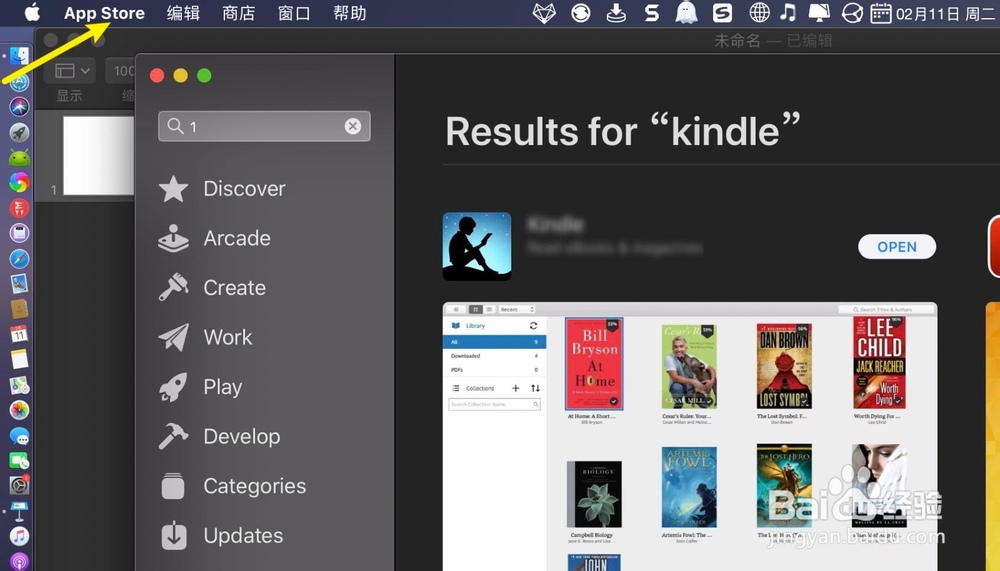Show the Updates section
The width and height of the screenshot is (1000, 571).
click(x=221, y=536)
